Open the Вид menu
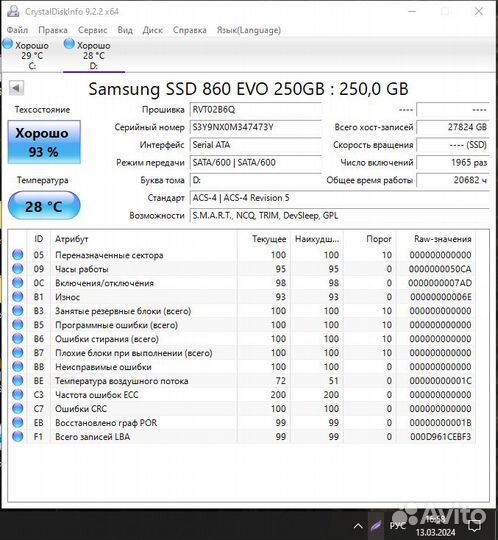 [x=125, y=30]
